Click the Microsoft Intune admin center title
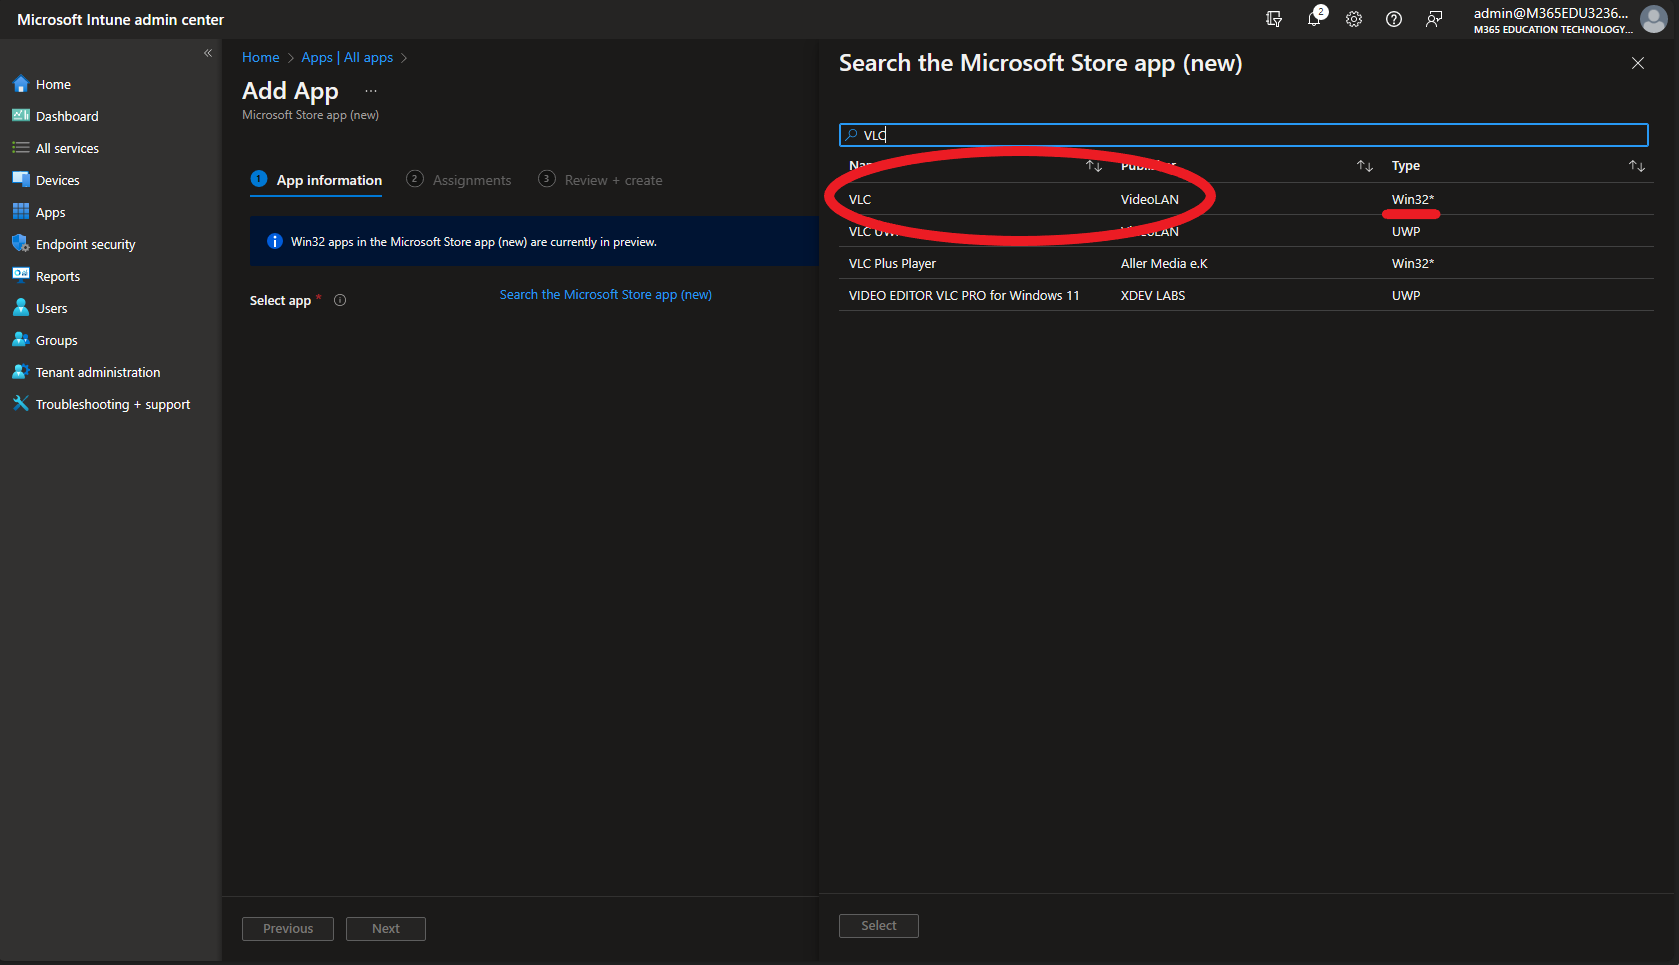 pos(120,20)
